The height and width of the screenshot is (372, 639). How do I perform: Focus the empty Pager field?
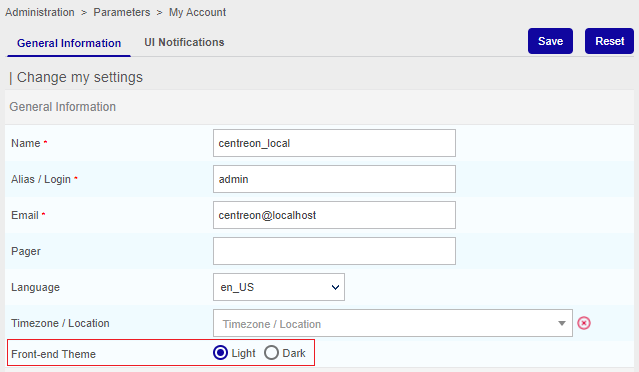[x=334, y=251]
